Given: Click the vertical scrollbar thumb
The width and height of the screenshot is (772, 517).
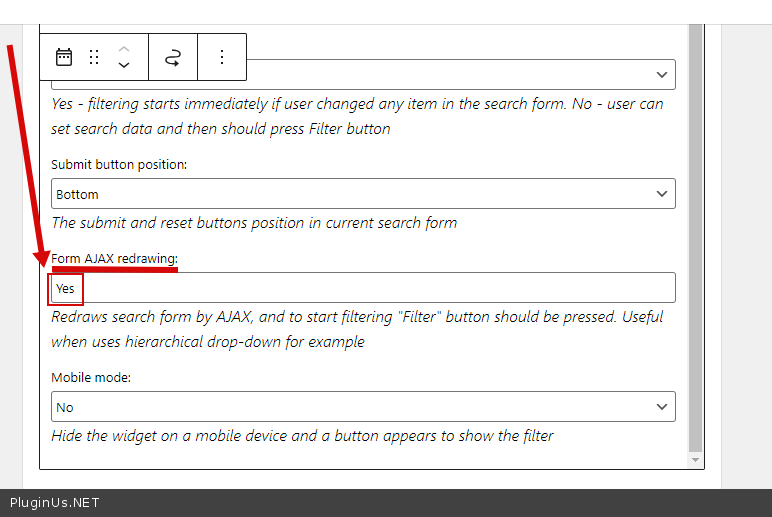Looking at the screenshot, I should tap(696, 240).
